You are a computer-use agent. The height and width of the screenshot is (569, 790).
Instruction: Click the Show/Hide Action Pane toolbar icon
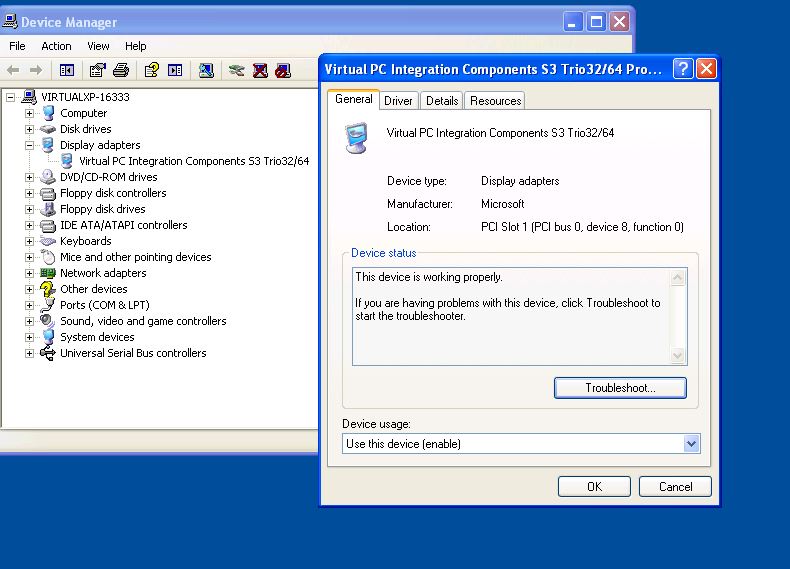pos(175,70)
